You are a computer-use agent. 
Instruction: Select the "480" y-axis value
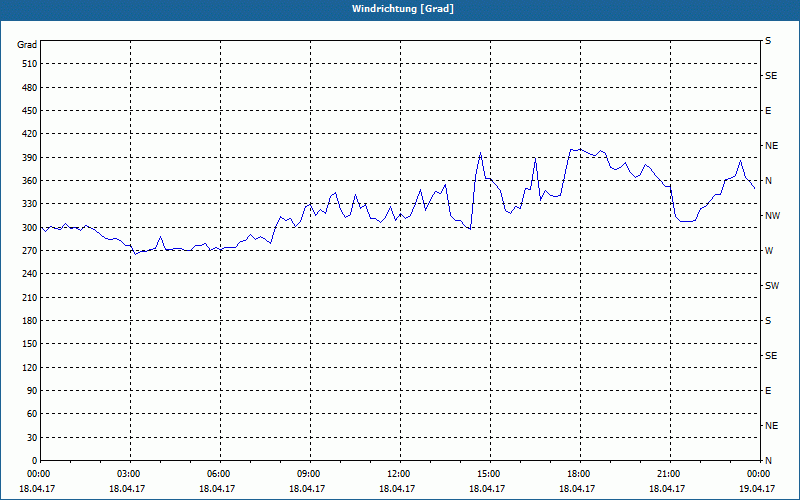pos(30,87)
